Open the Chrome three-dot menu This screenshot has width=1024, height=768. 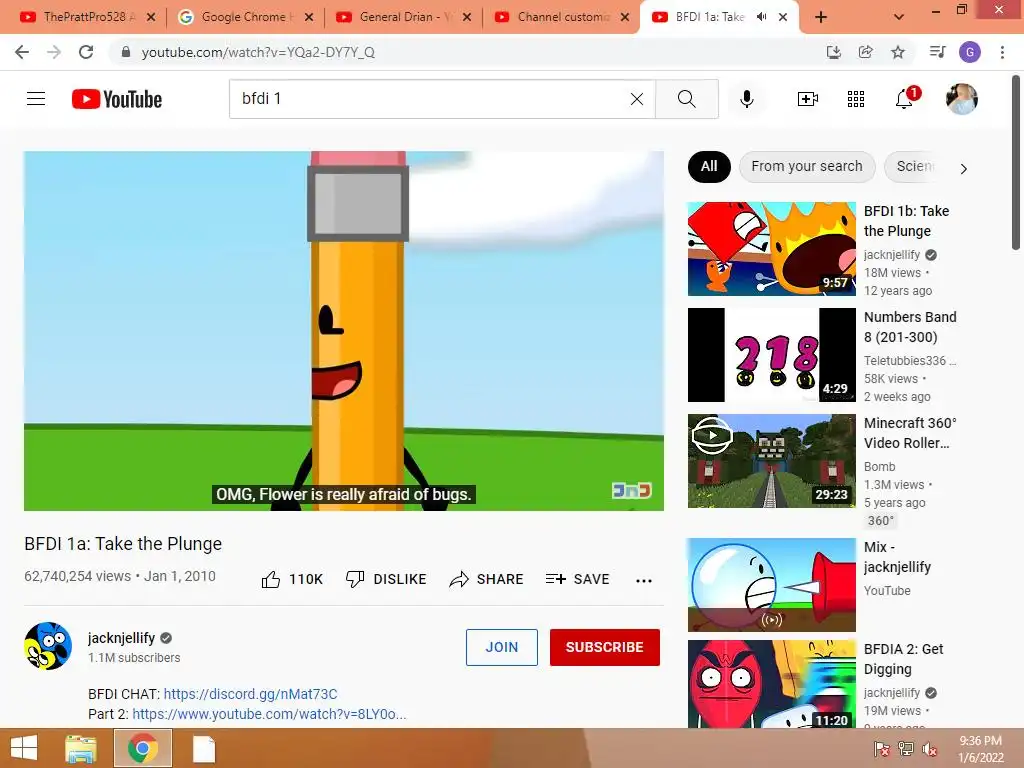[1002, 52]
